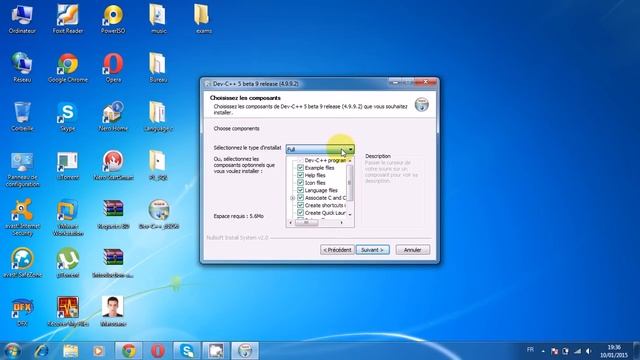640x360 pixels.
Task: Uncheck the Help files component
Action: (300, 175)
